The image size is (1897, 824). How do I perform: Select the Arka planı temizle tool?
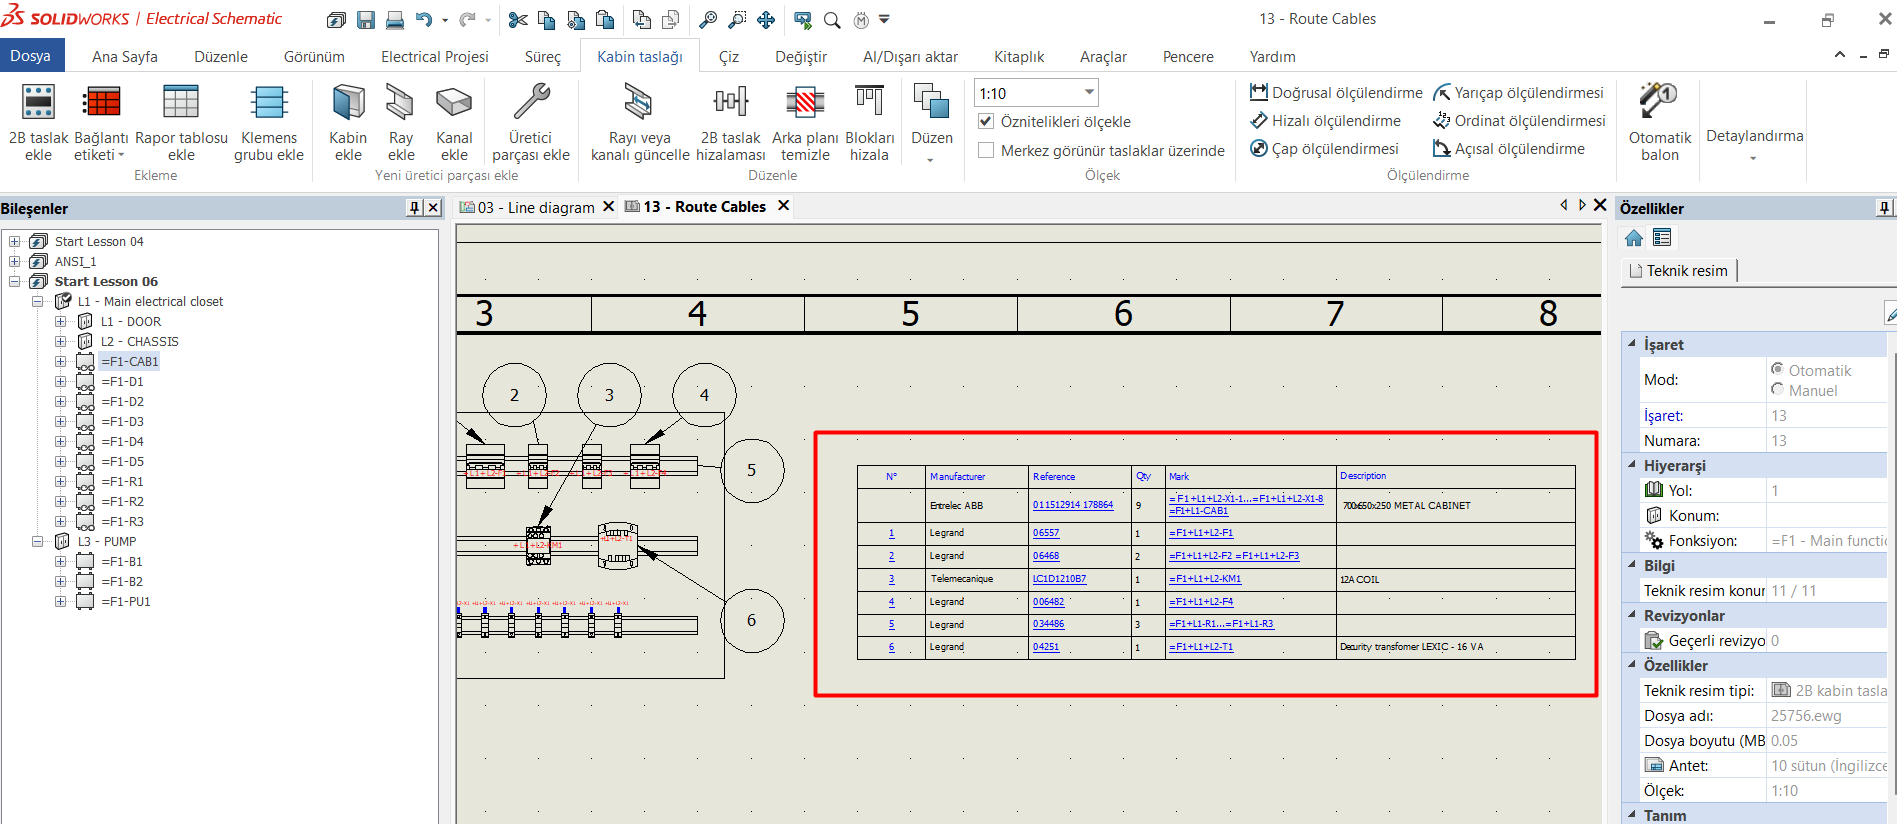click(x=805, y=102)
